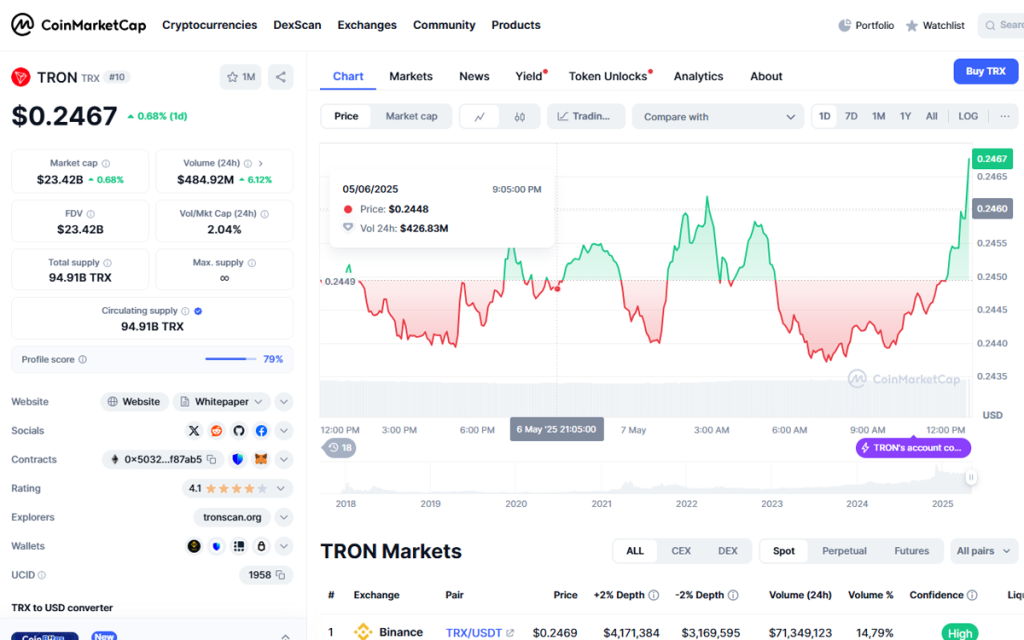Switch to the Markets tab
Image resolution: width=1024 pixels, height=640 pixels.
[411, 76]
